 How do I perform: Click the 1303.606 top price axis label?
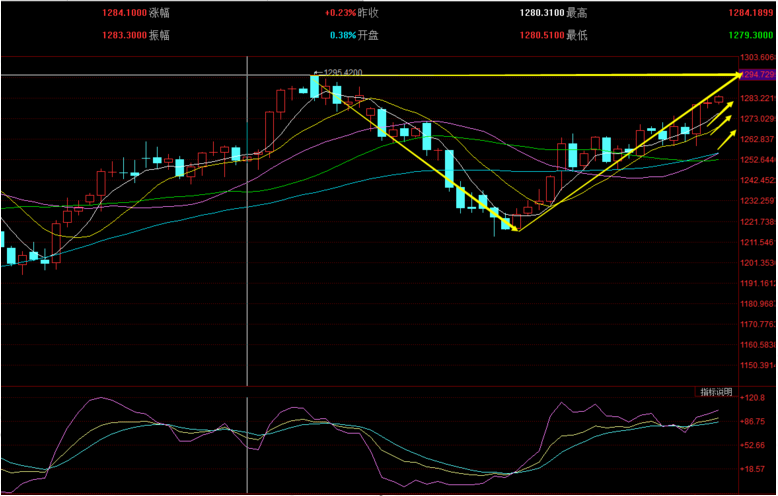757,57
